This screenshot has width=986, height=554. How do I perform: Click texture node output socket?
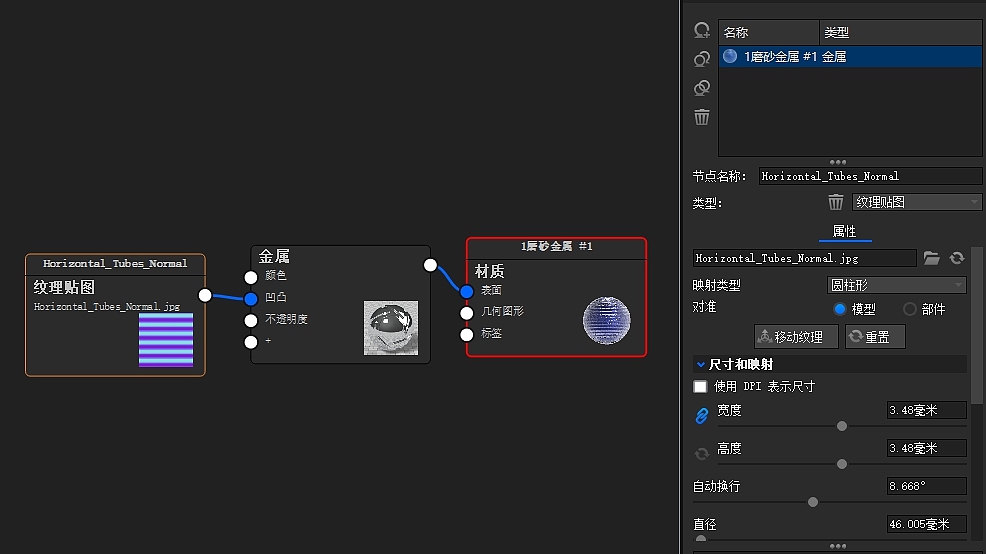pos(205,295)
